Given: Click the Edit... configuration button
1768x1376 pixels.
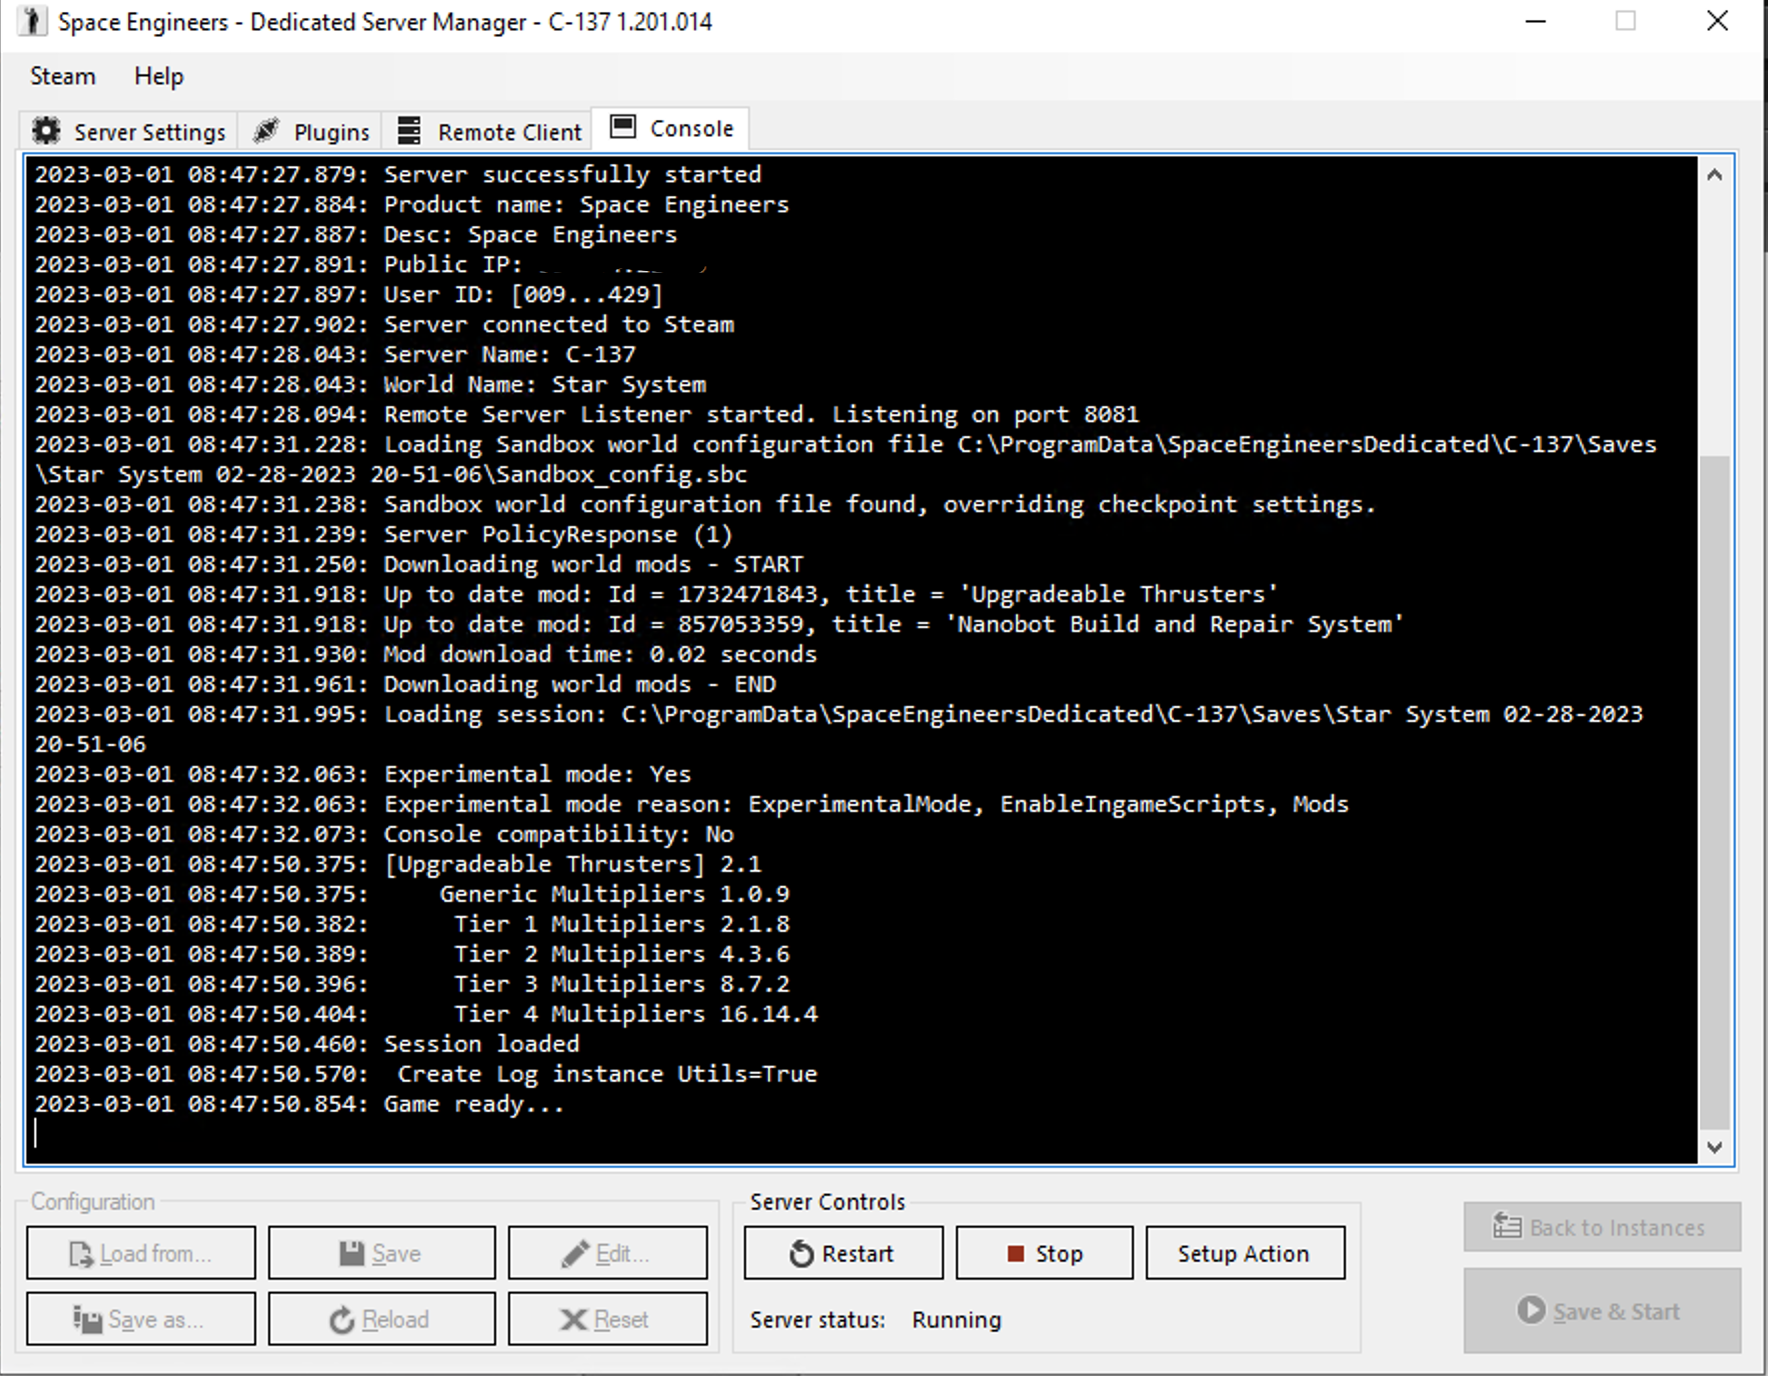Looking at the screenshot, I should [607, 1253].
